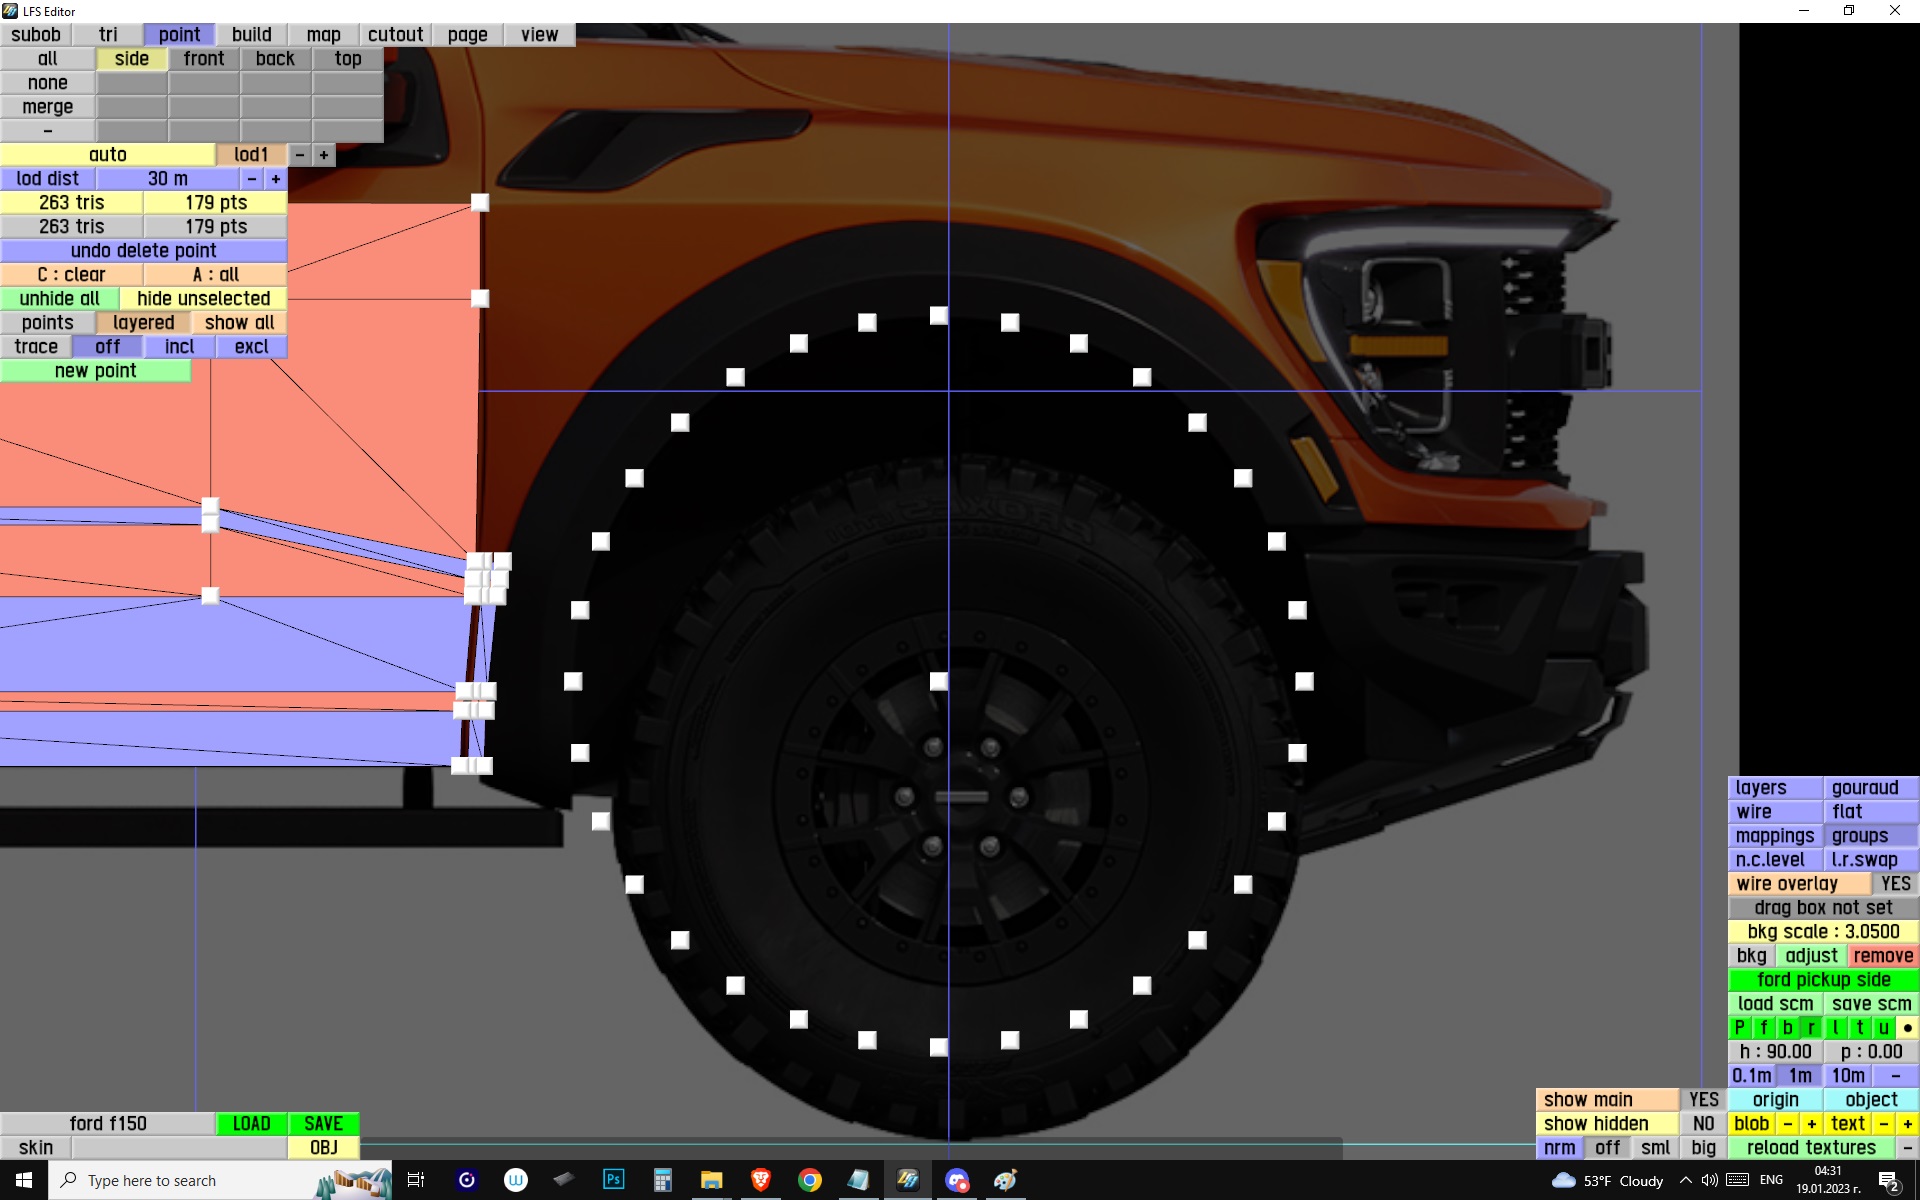Click the Windows Start button
1920x1200 pixels.
coord(24,1180)
